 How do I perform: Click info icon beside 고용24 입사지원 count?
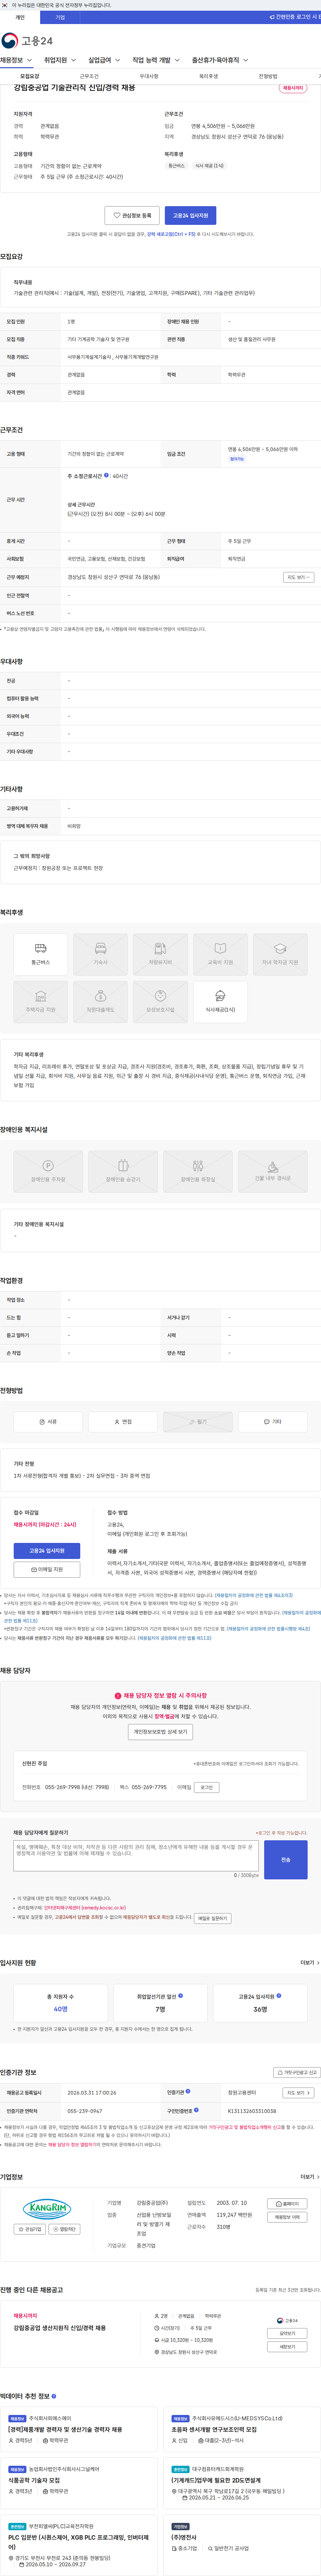(x=279, y=1996)
